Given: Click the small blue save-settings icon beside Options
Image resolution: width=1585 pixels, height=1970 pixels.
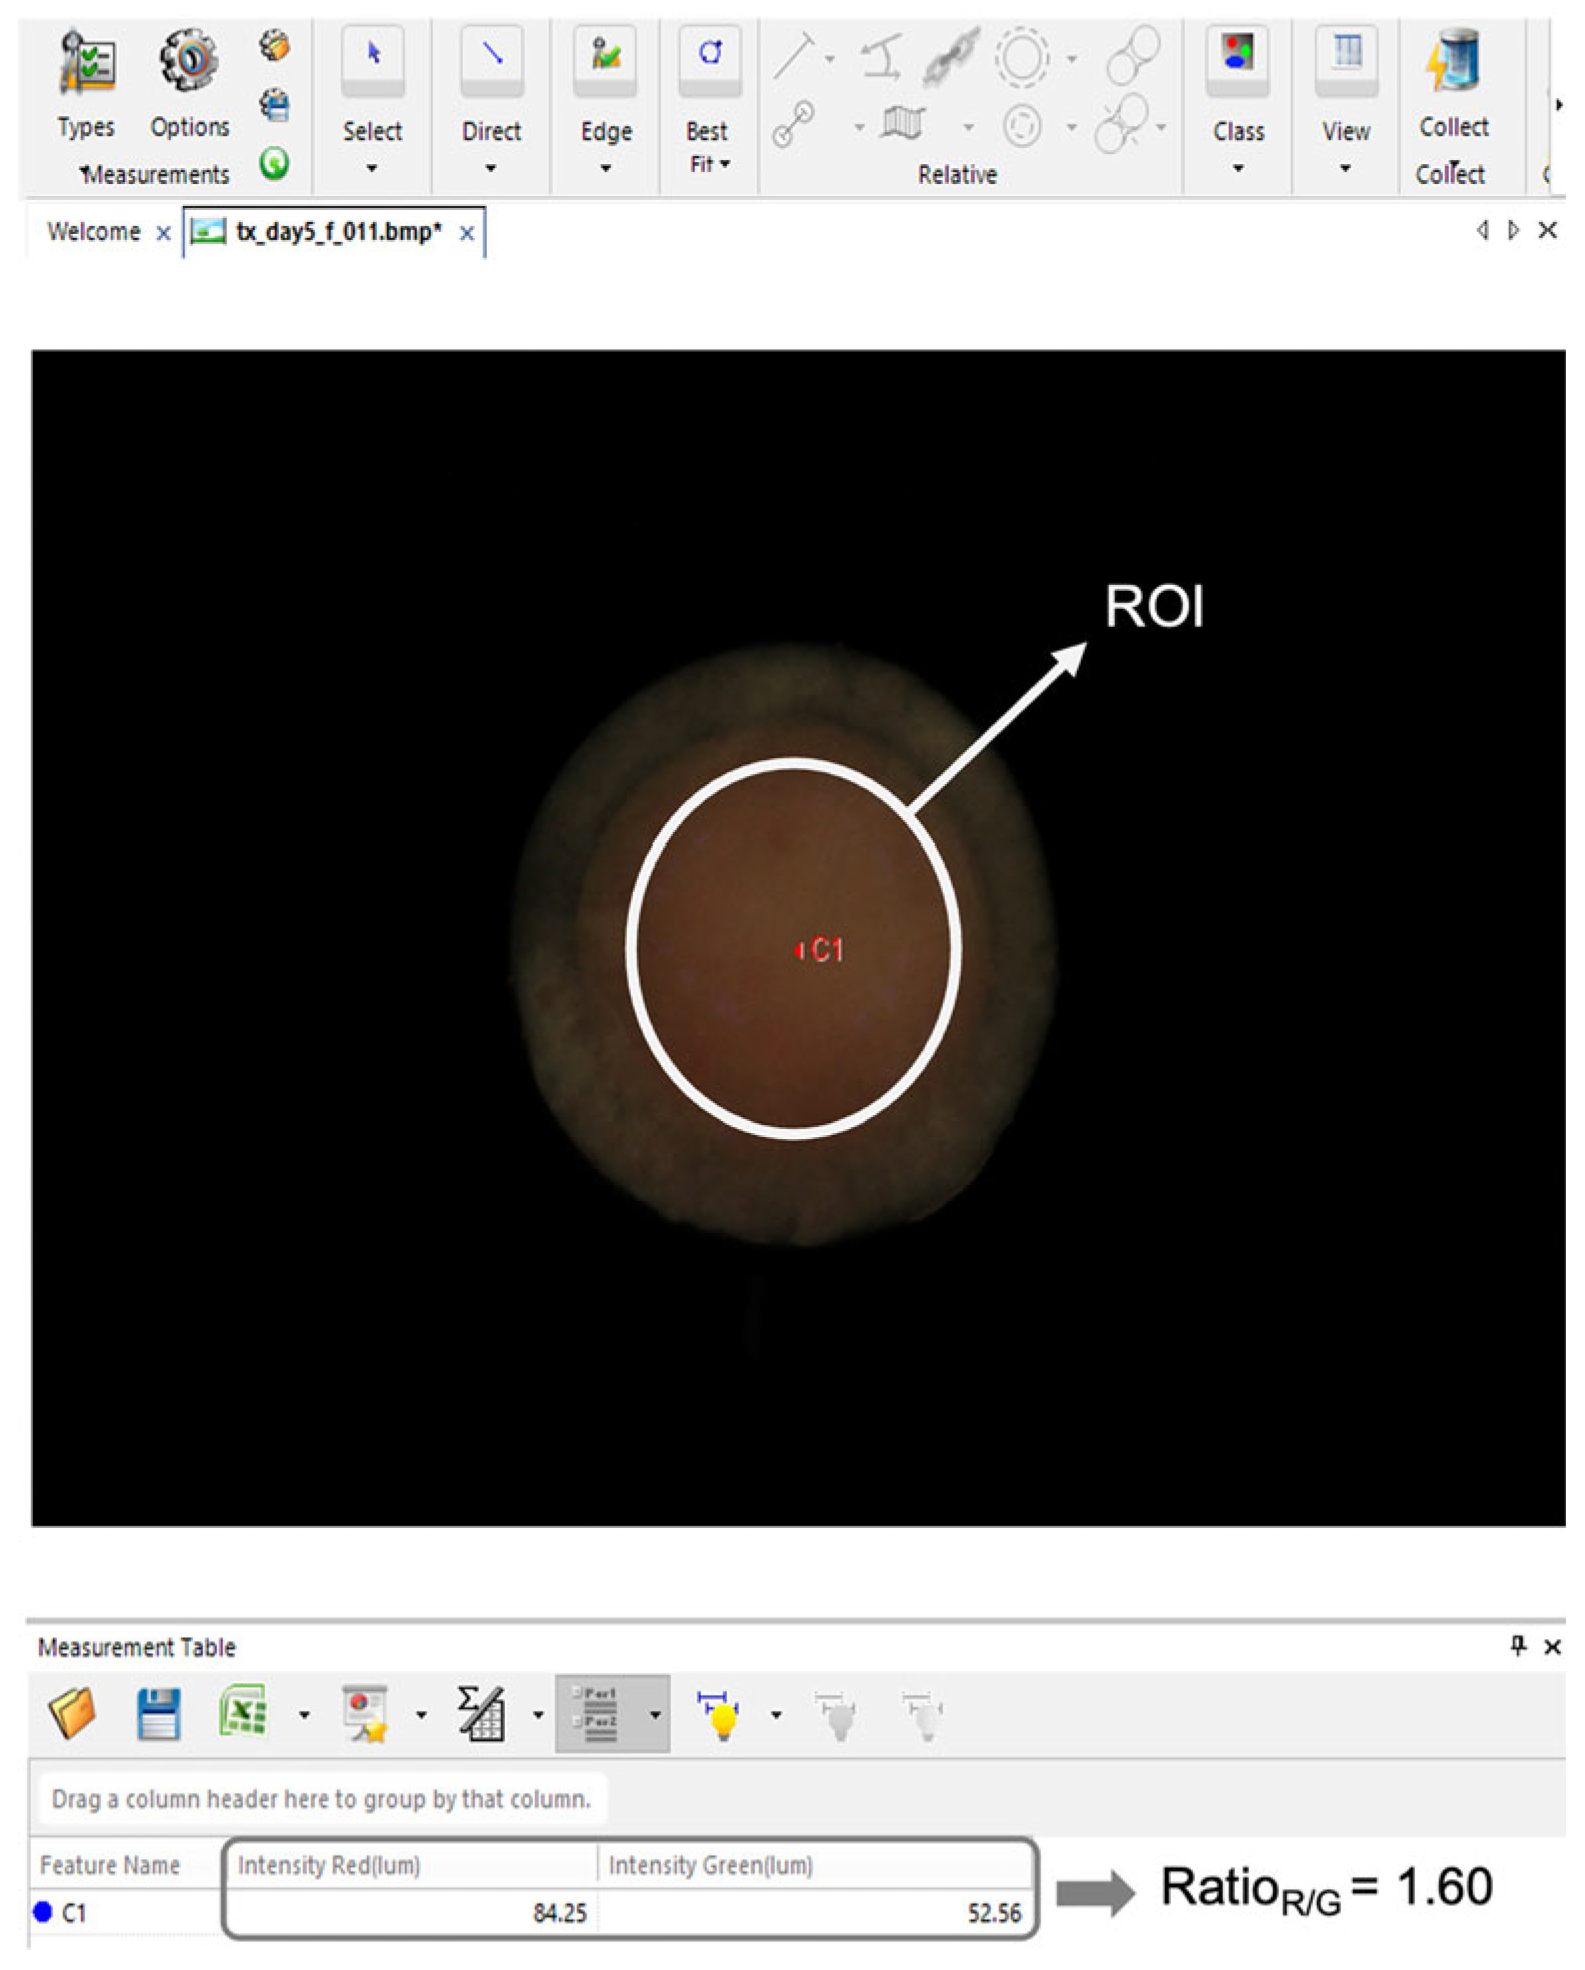Looking at the screenshot, I should pos(274,104).
